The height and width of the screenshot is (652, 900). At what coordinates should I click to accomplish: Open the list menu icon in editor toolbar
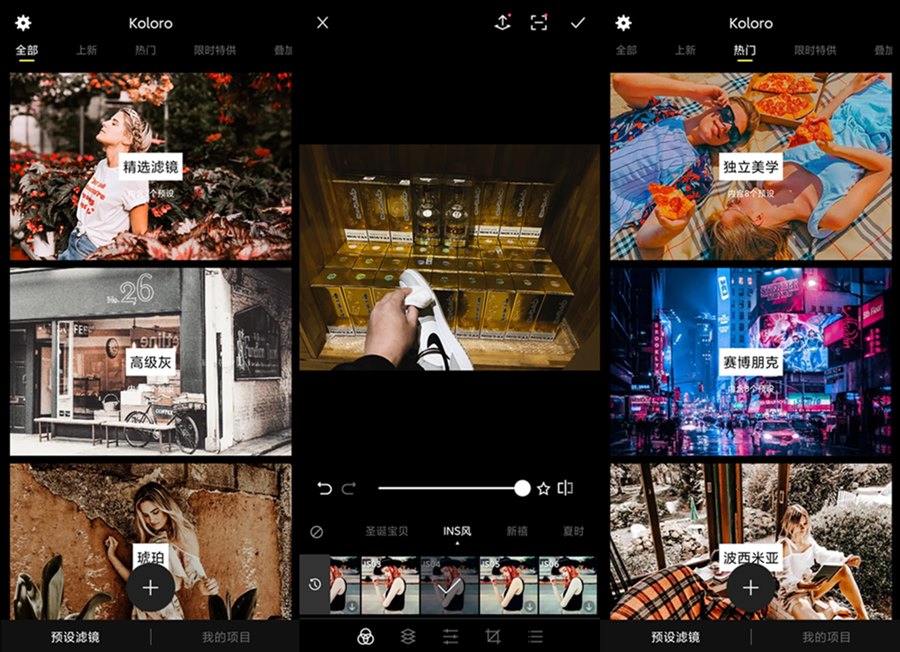(535, 635)
